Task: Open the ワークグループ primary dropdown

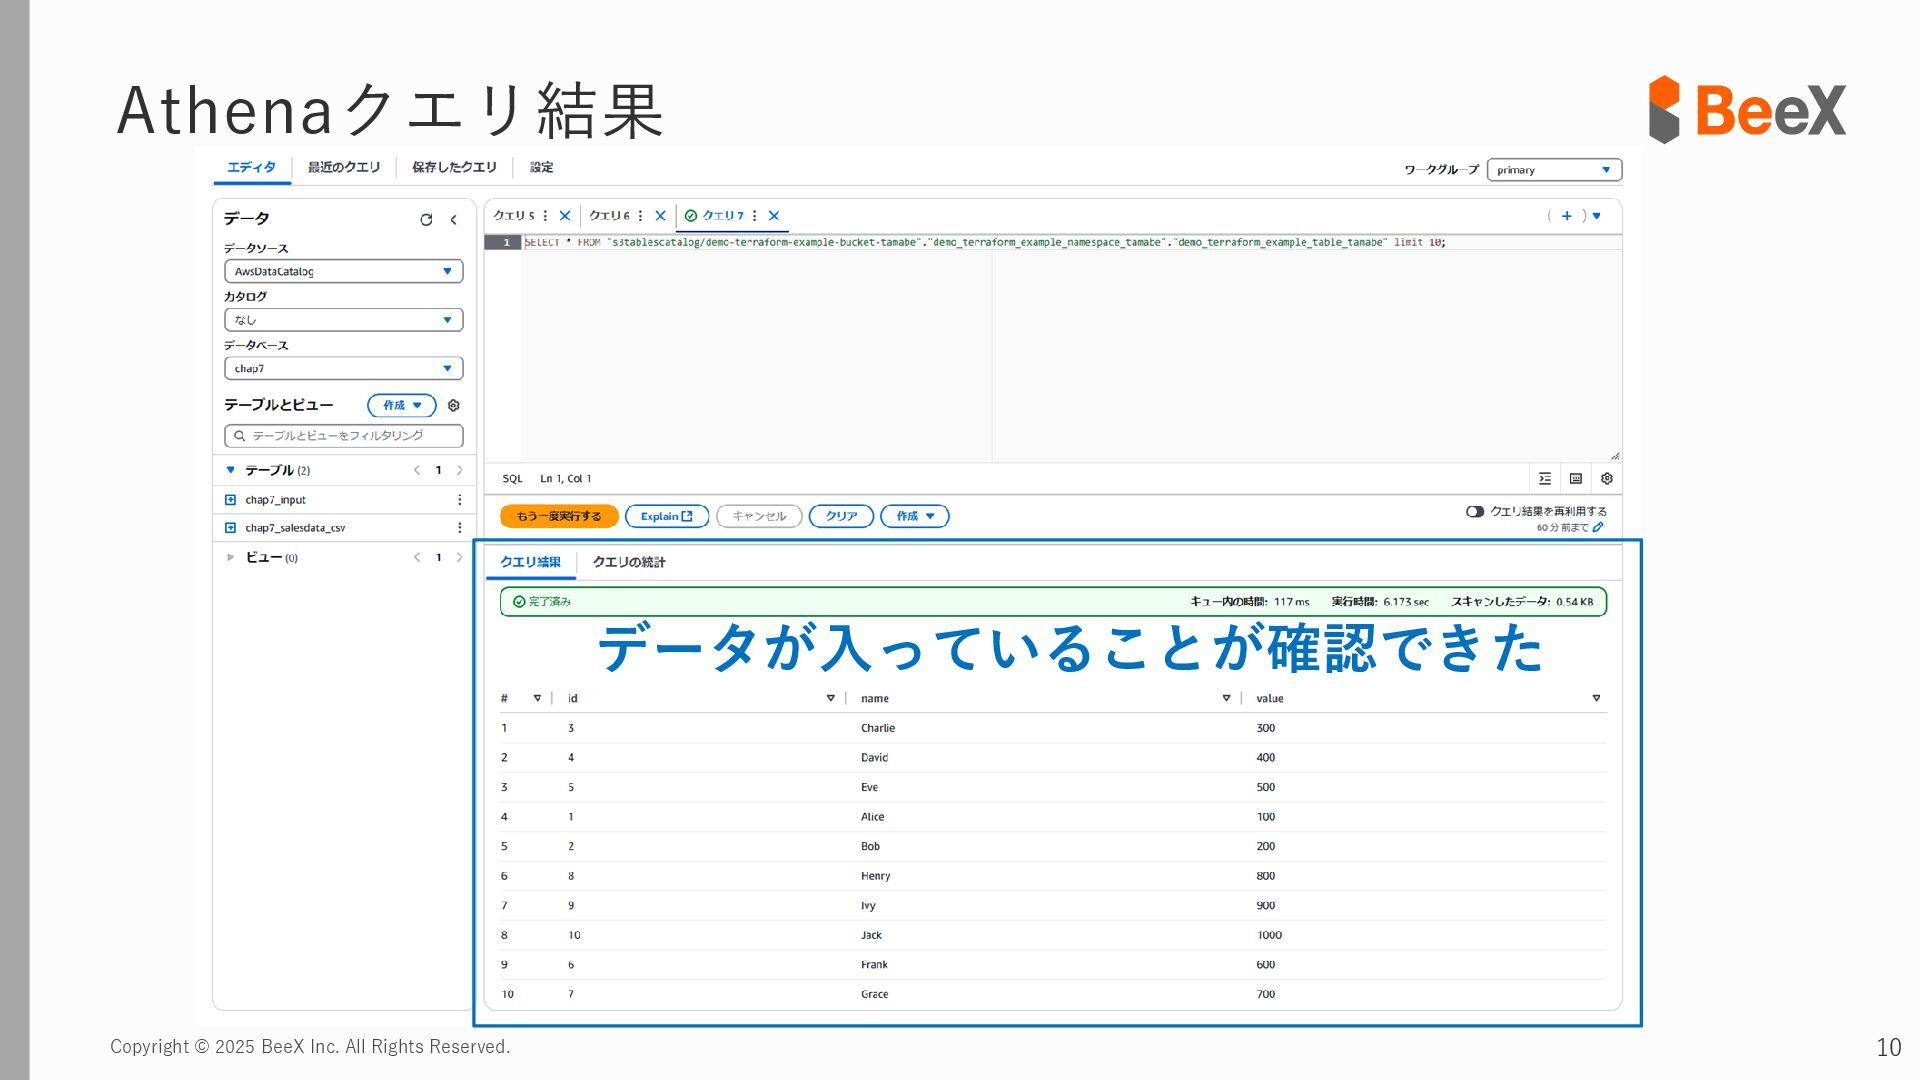Action: pyautogui.click(x=1554, y=170)
